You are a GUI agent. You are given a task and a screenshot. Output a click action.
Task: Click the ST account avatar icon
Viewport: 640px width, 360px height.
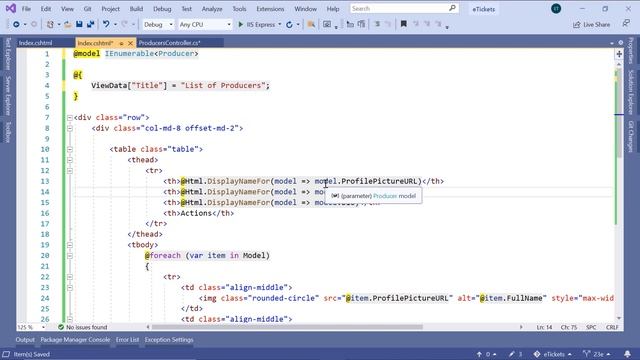[556, 9]
